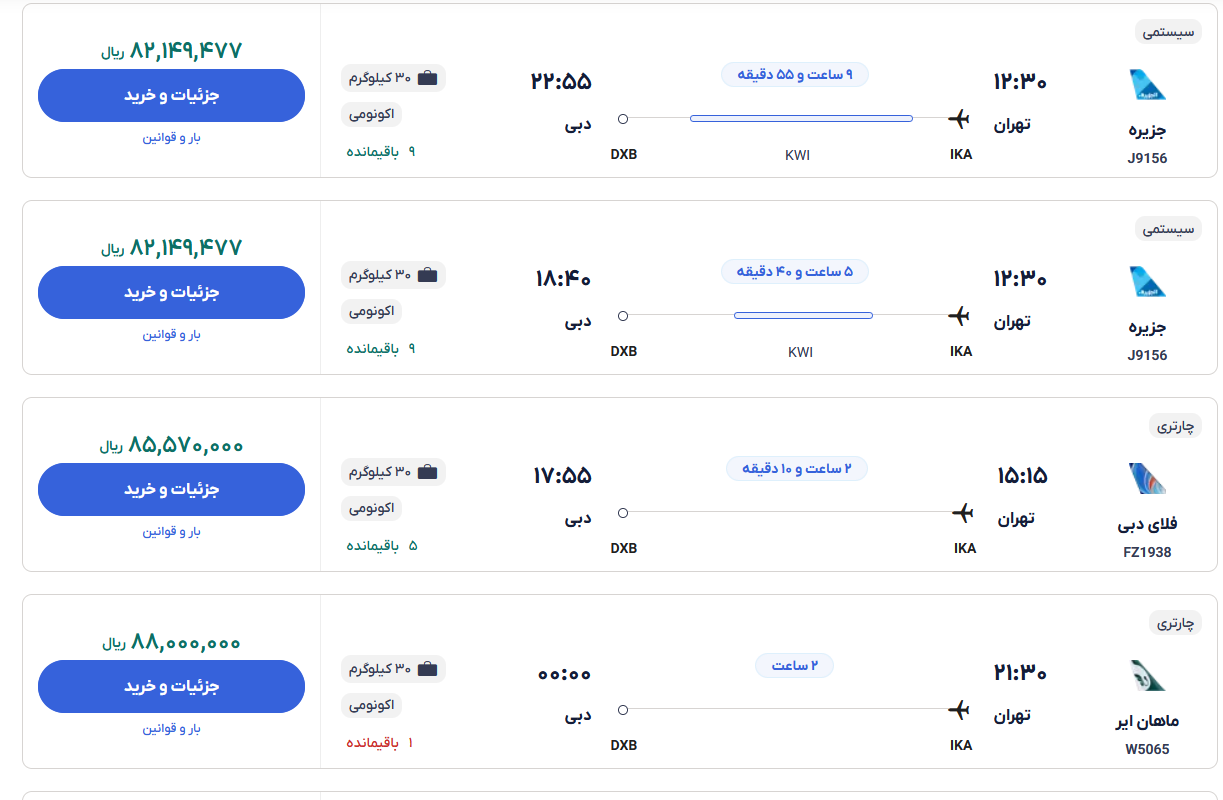
Task: Click the KWI layover bar on the first flight
Action: [801, 119]
